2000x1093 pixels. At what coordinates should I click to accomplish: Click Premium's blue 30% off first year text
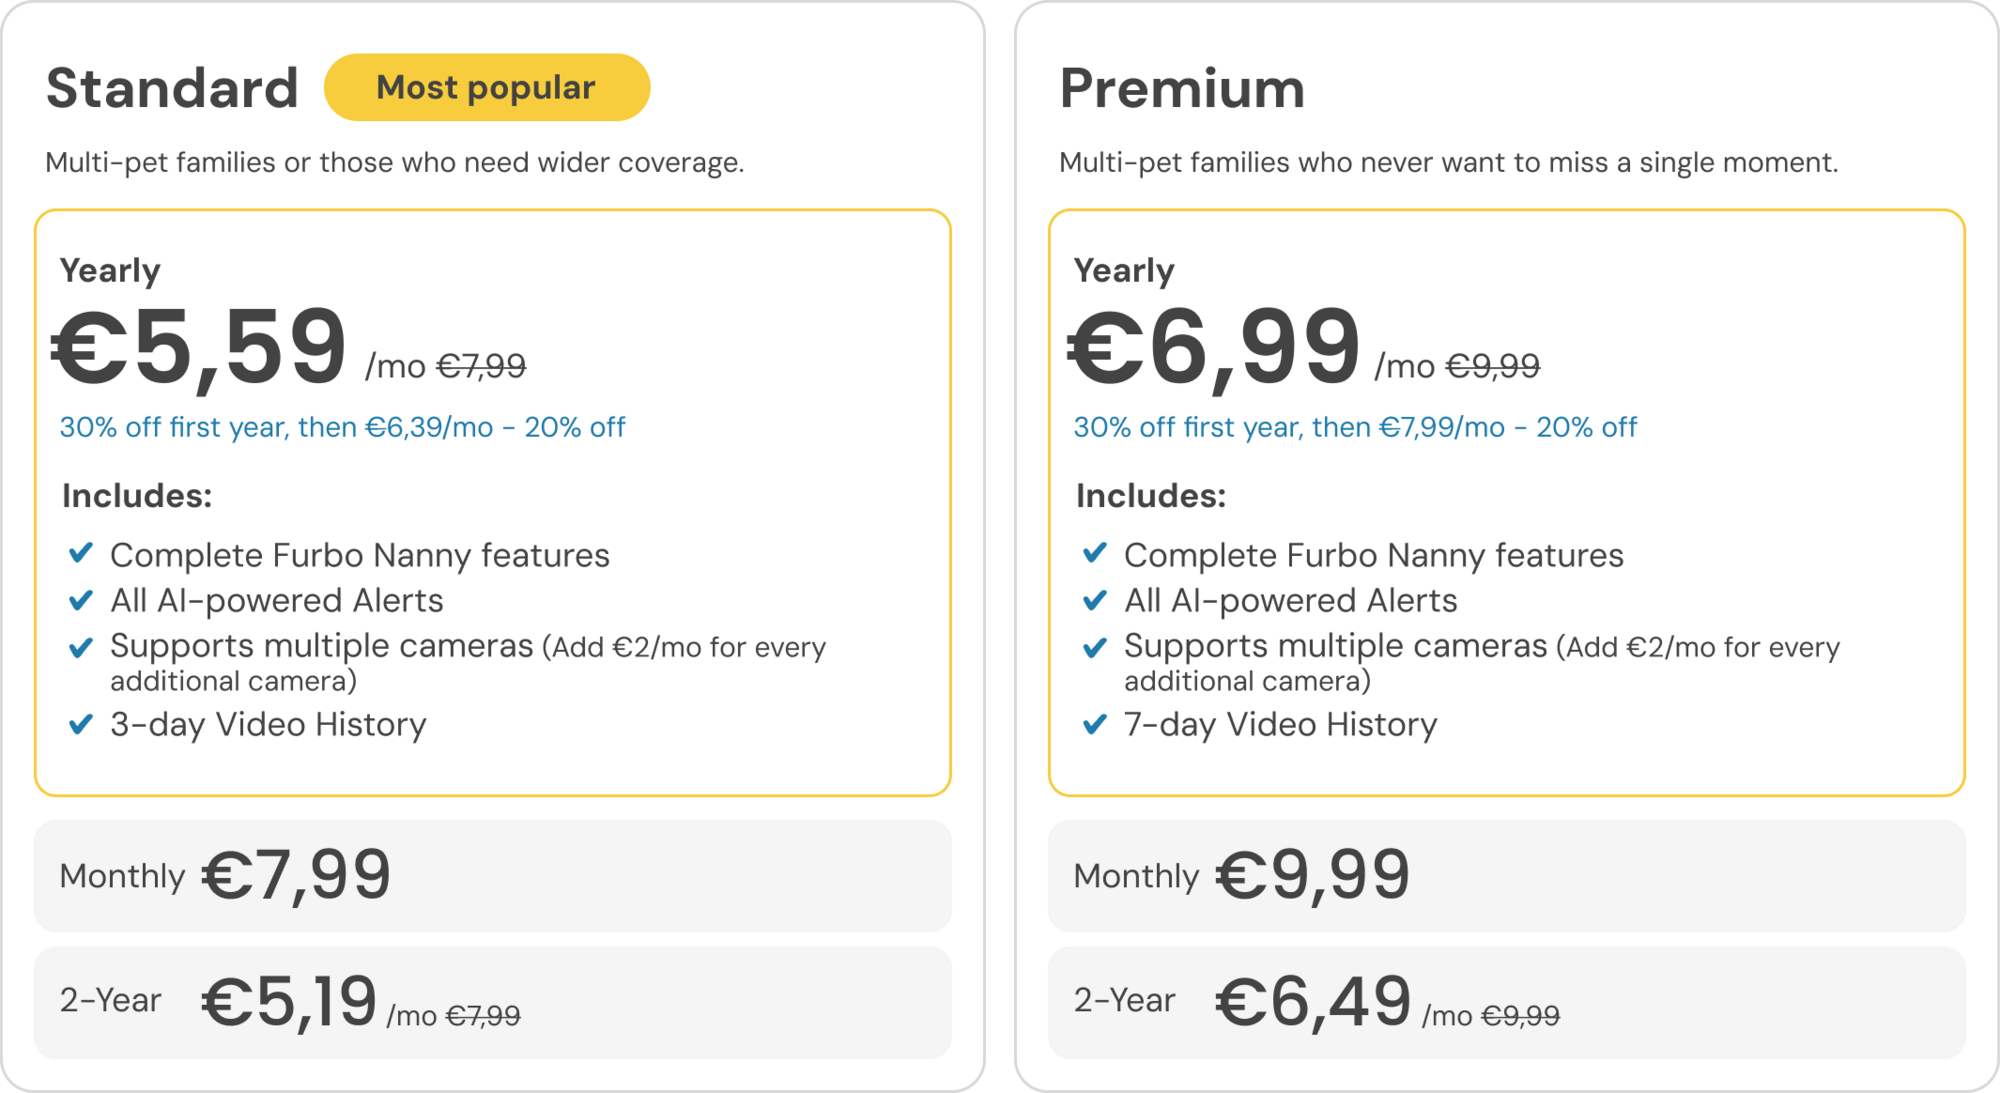[1355, 428]
